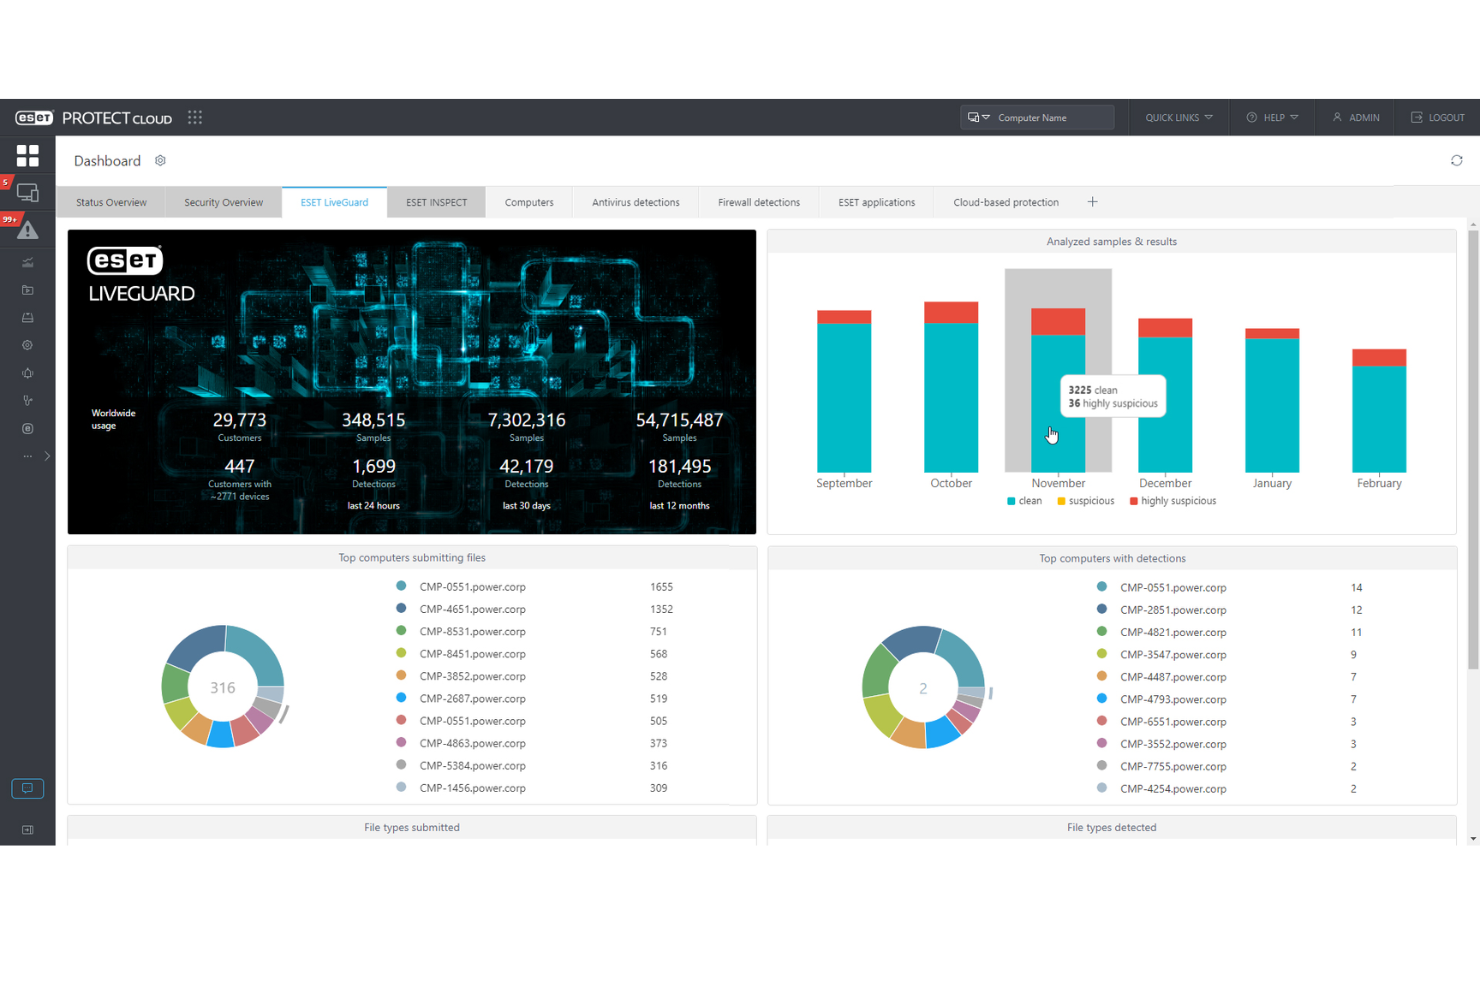Click the Analyzed samples & results header
Screen dimensions: 1480x987
tap(1111, 241)
